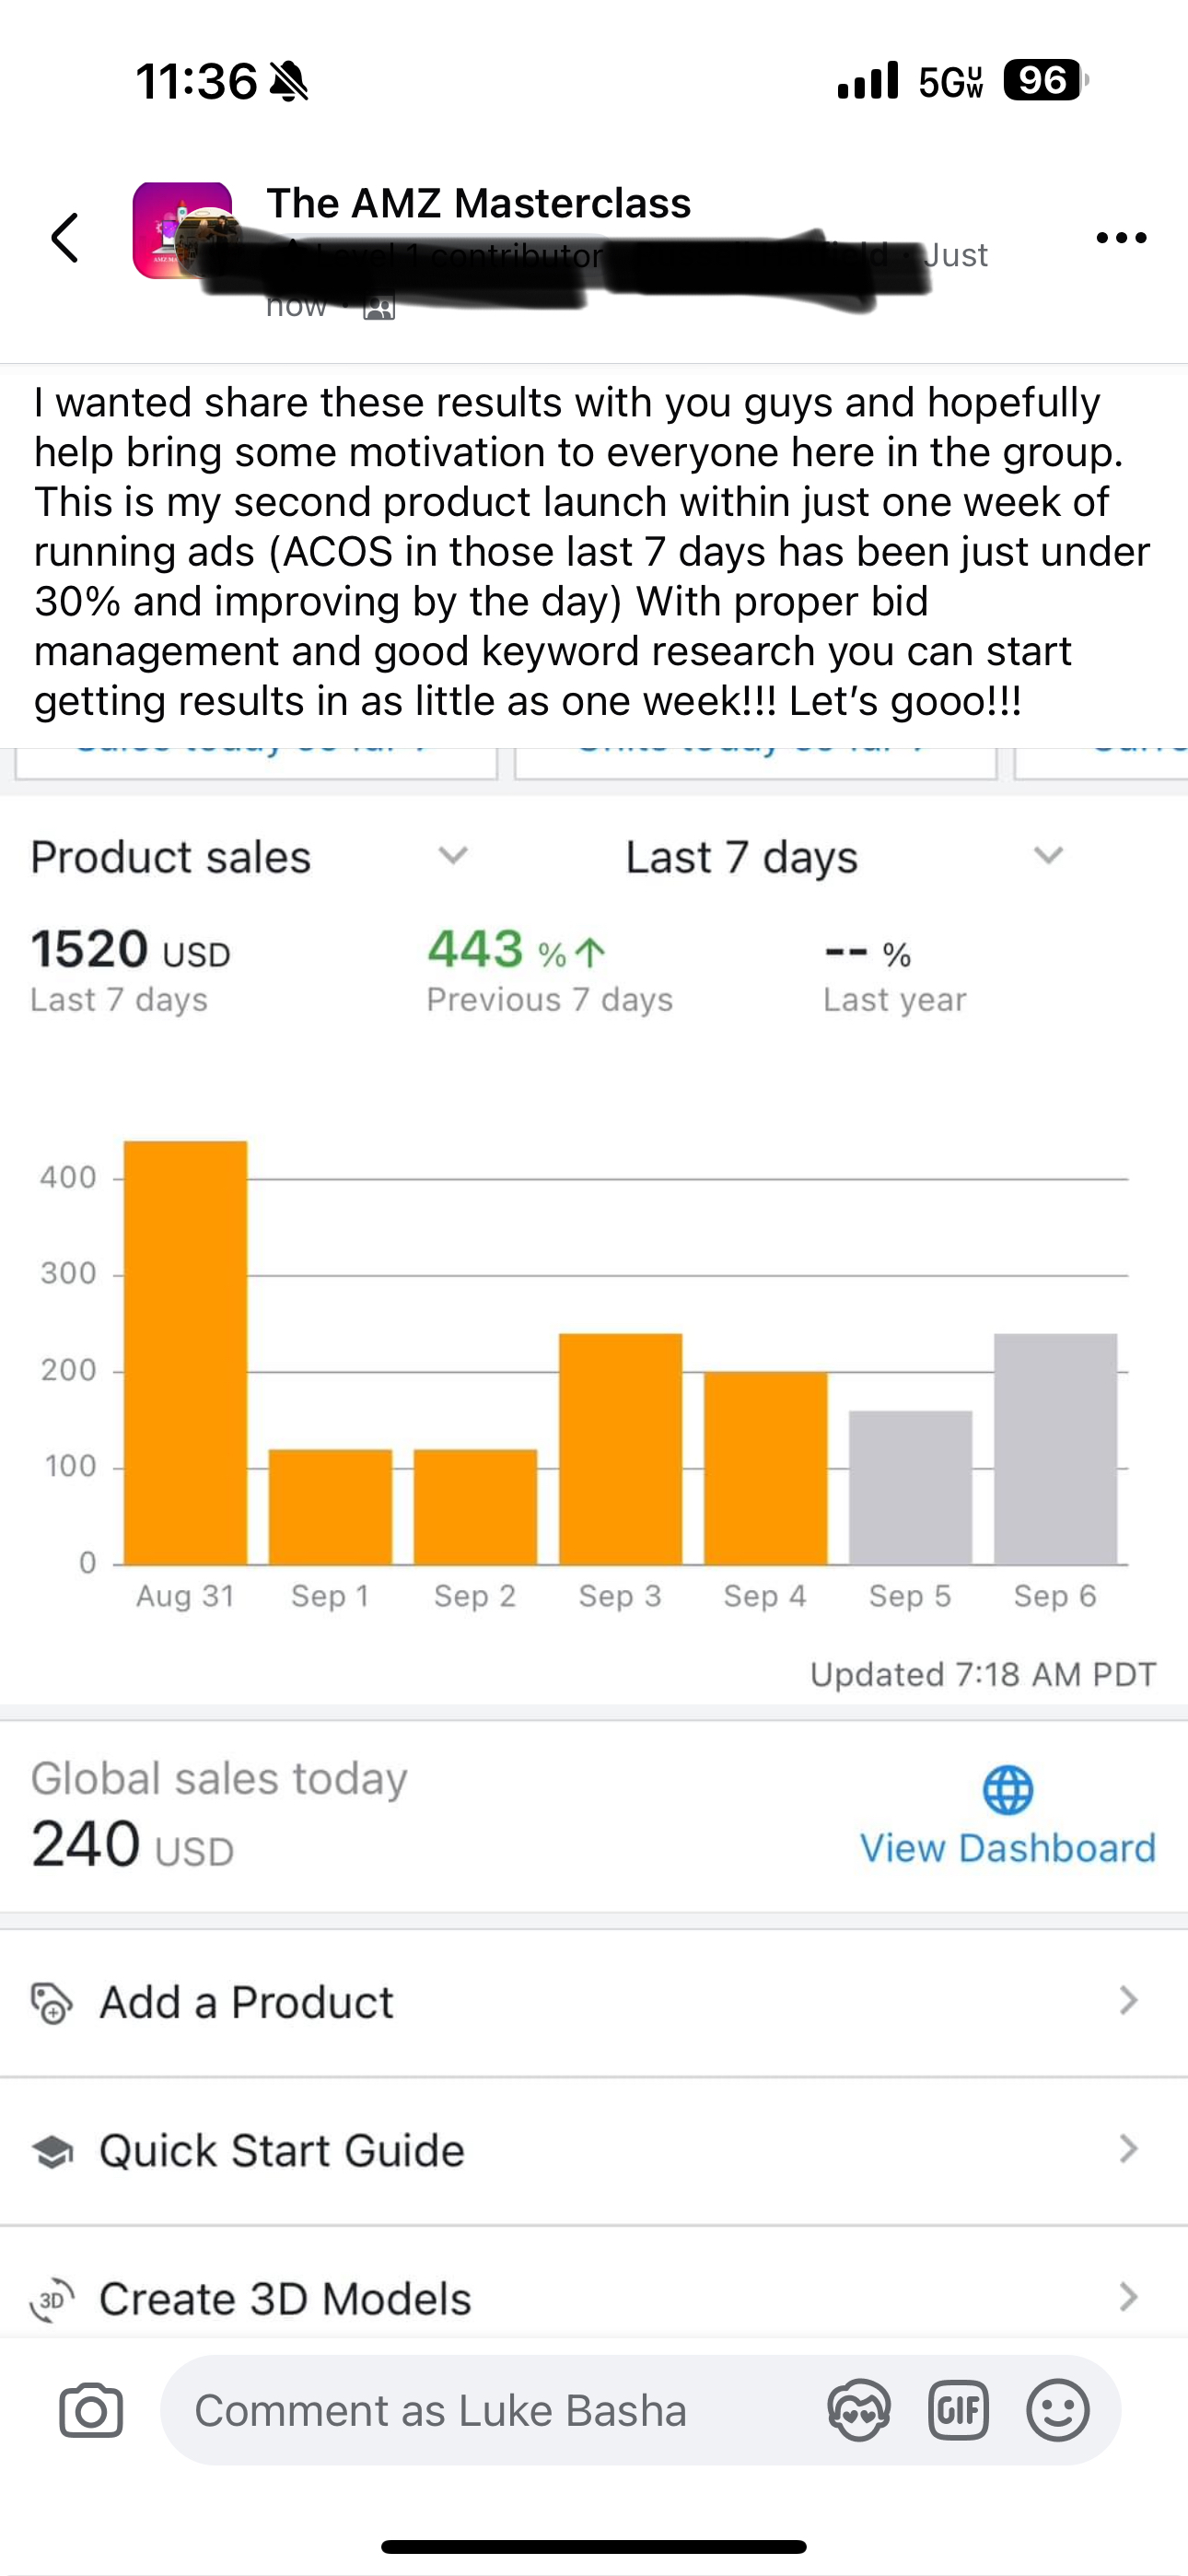Tap the gray Sep 6 sales bar
Image resolution: width=1188 pixels, height=2576 pixels.
tap(1055, 1449)
